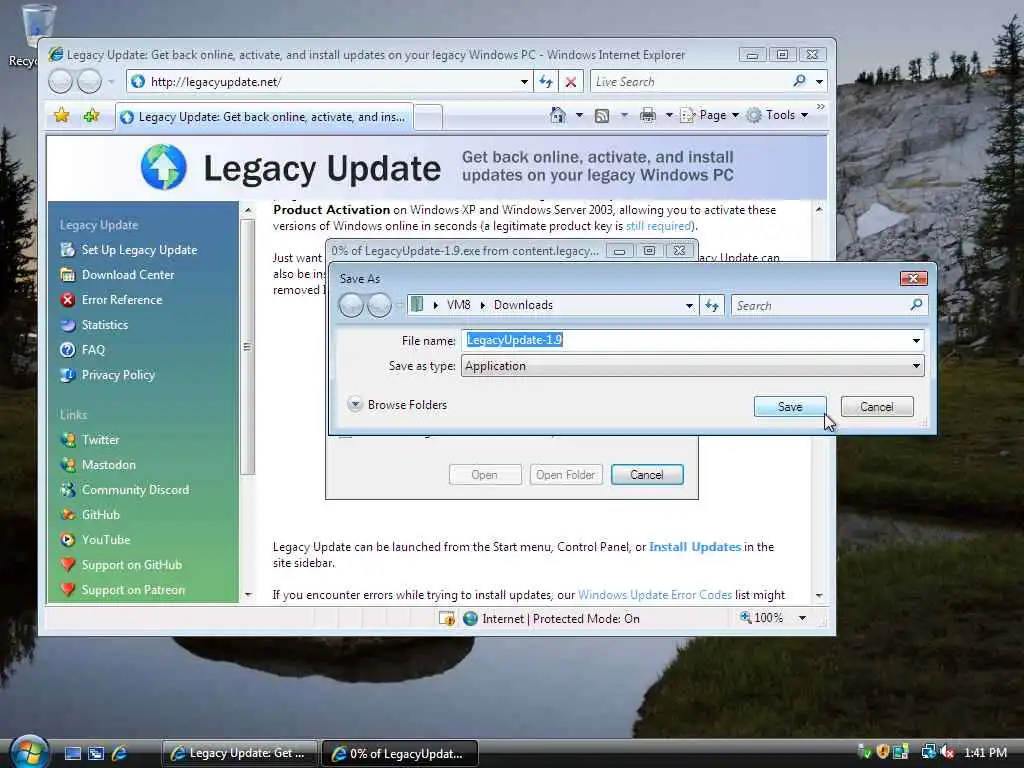The height and width of the screenshot is (768, 1024).
Task: Click the GitHub sidebar icon
Action: (x=67, y=515)
